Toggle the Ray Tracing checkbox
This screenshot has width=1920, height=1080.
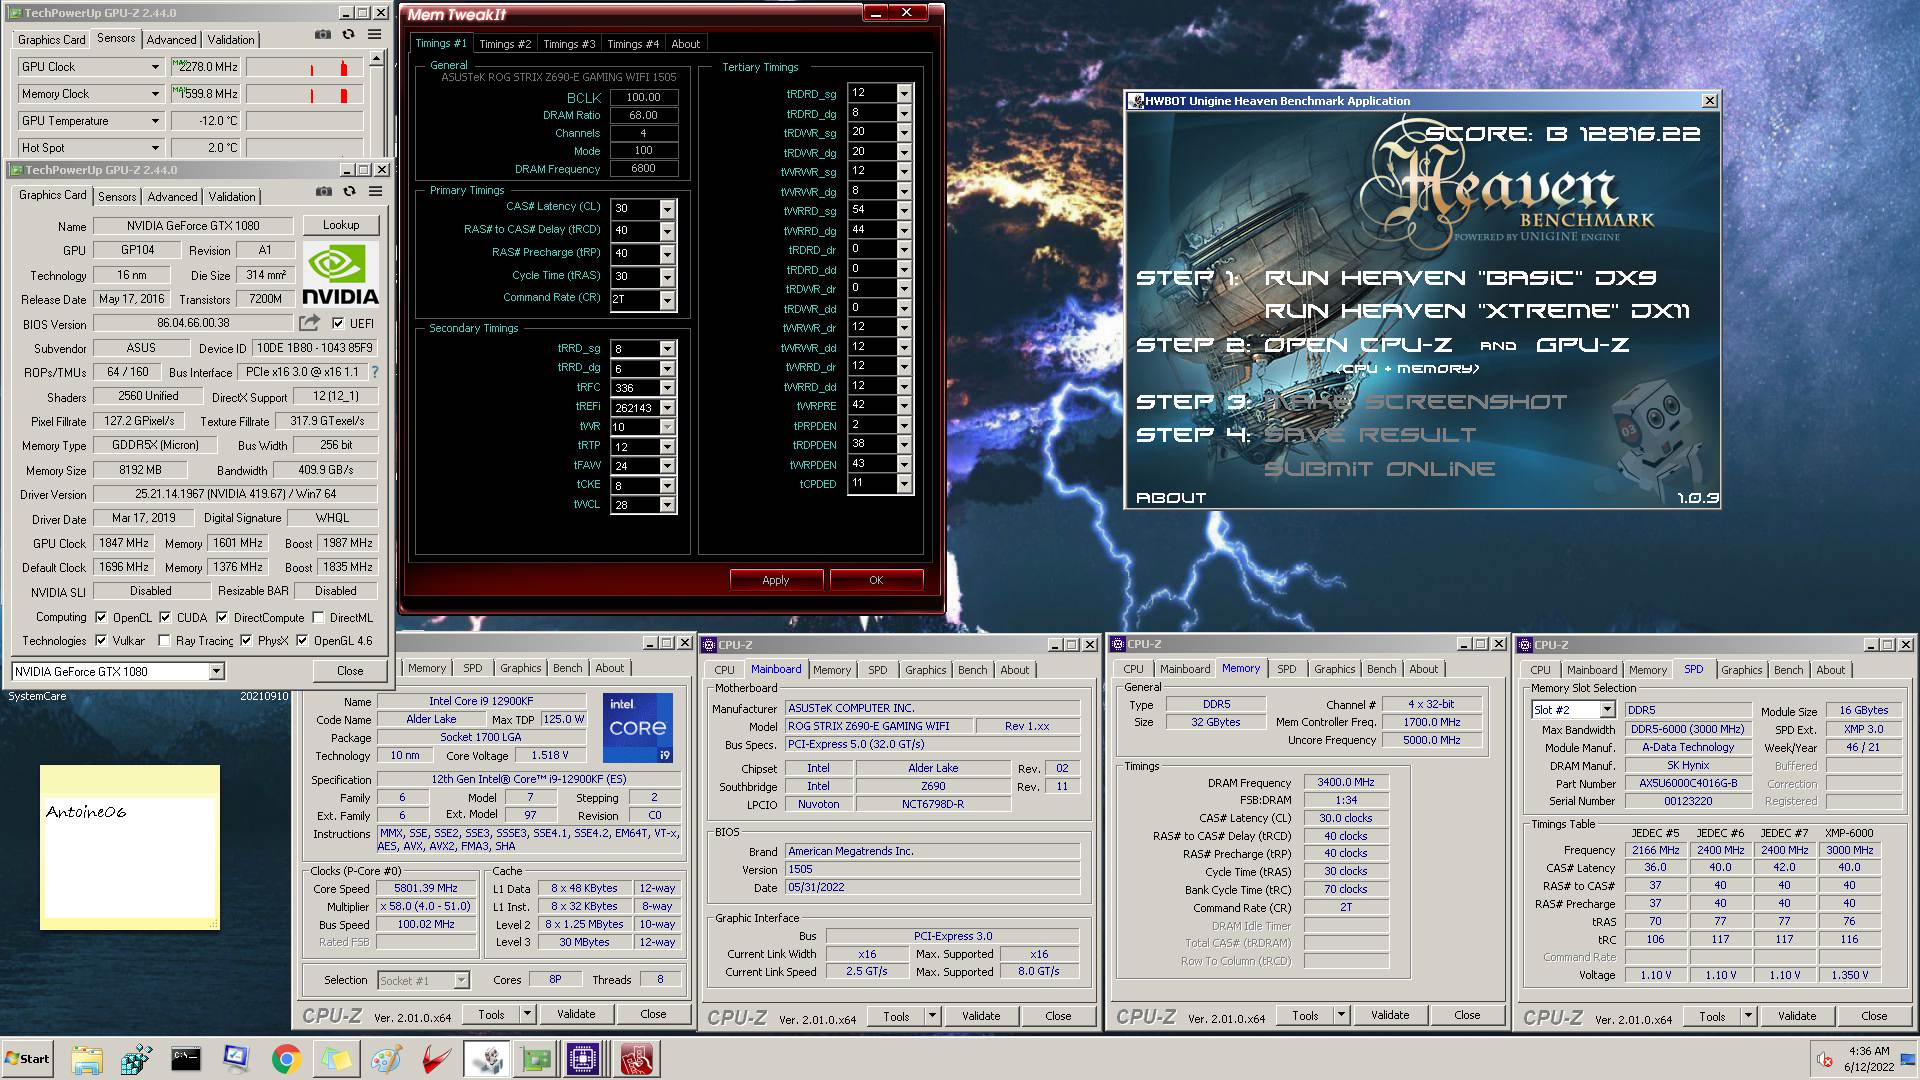pyautogui.click(x=164, y=640)
